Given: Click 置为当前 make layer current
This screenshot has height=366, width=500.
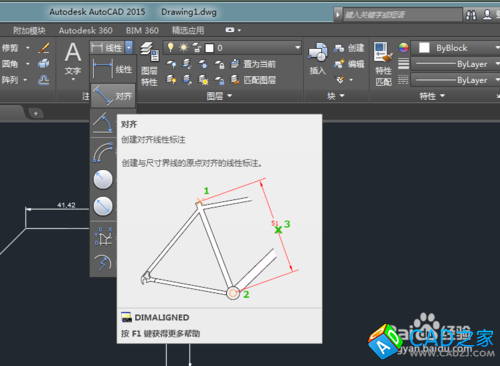Looking at the screenshot, I should pos(253,64).
